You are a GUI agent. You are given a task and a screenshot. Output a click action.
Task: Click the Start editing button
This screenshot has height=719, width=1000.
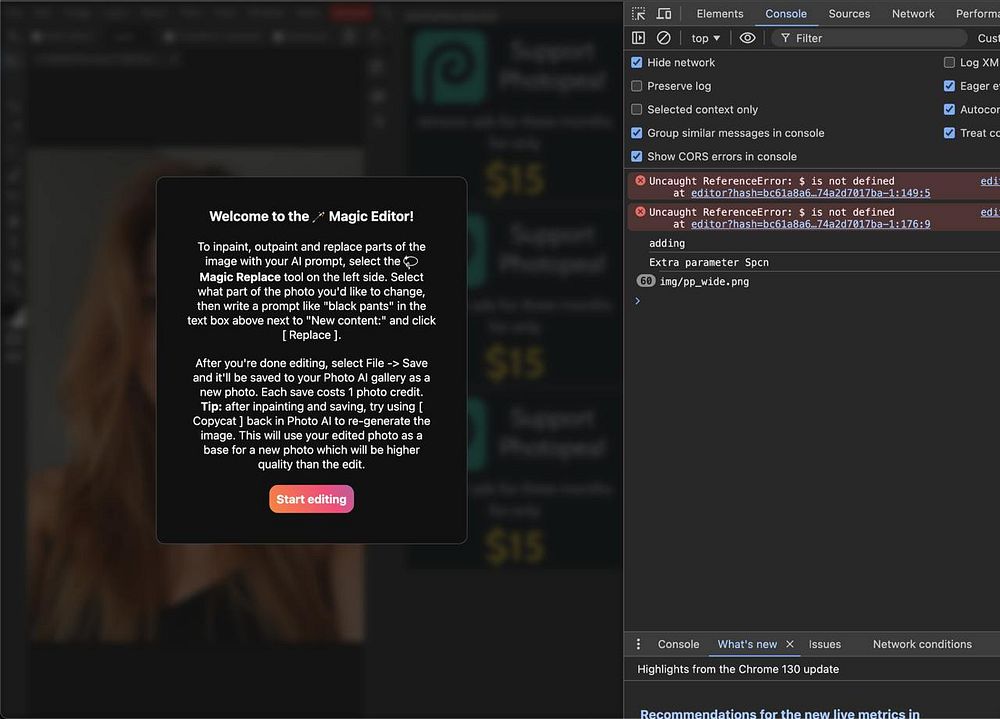[x=311, y=499]
